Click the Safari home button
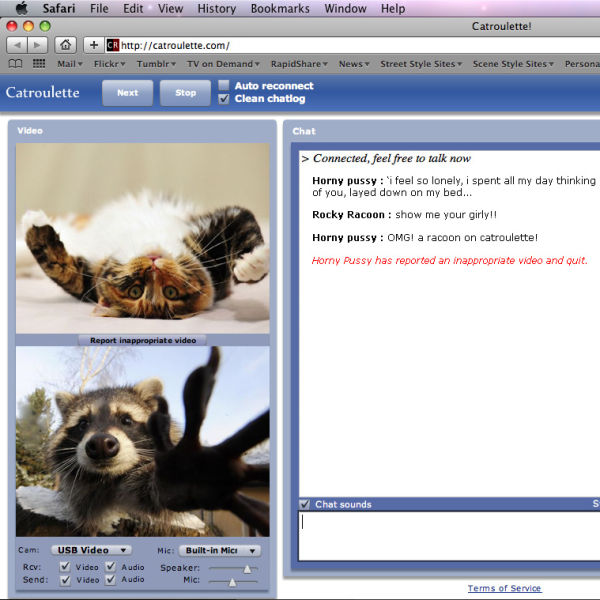The height and width of the screenshot is (600, 600). pyautogui.click(x=65, y=45)
